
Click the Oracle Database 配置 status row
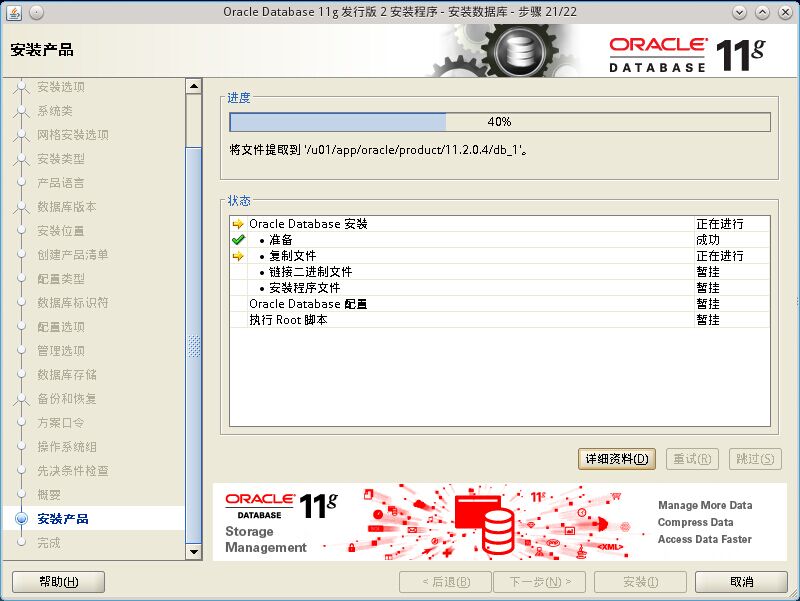(500, 304)
